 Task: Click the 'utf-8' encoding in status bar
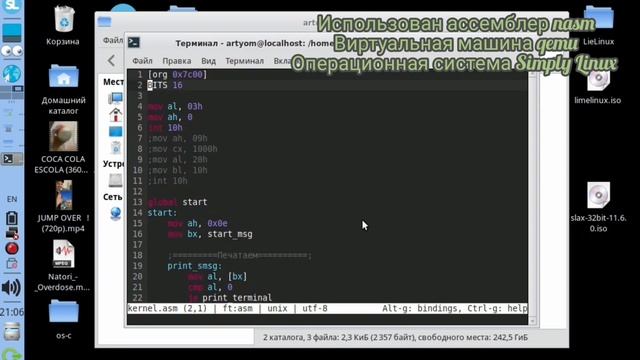[x=315, y=309]
